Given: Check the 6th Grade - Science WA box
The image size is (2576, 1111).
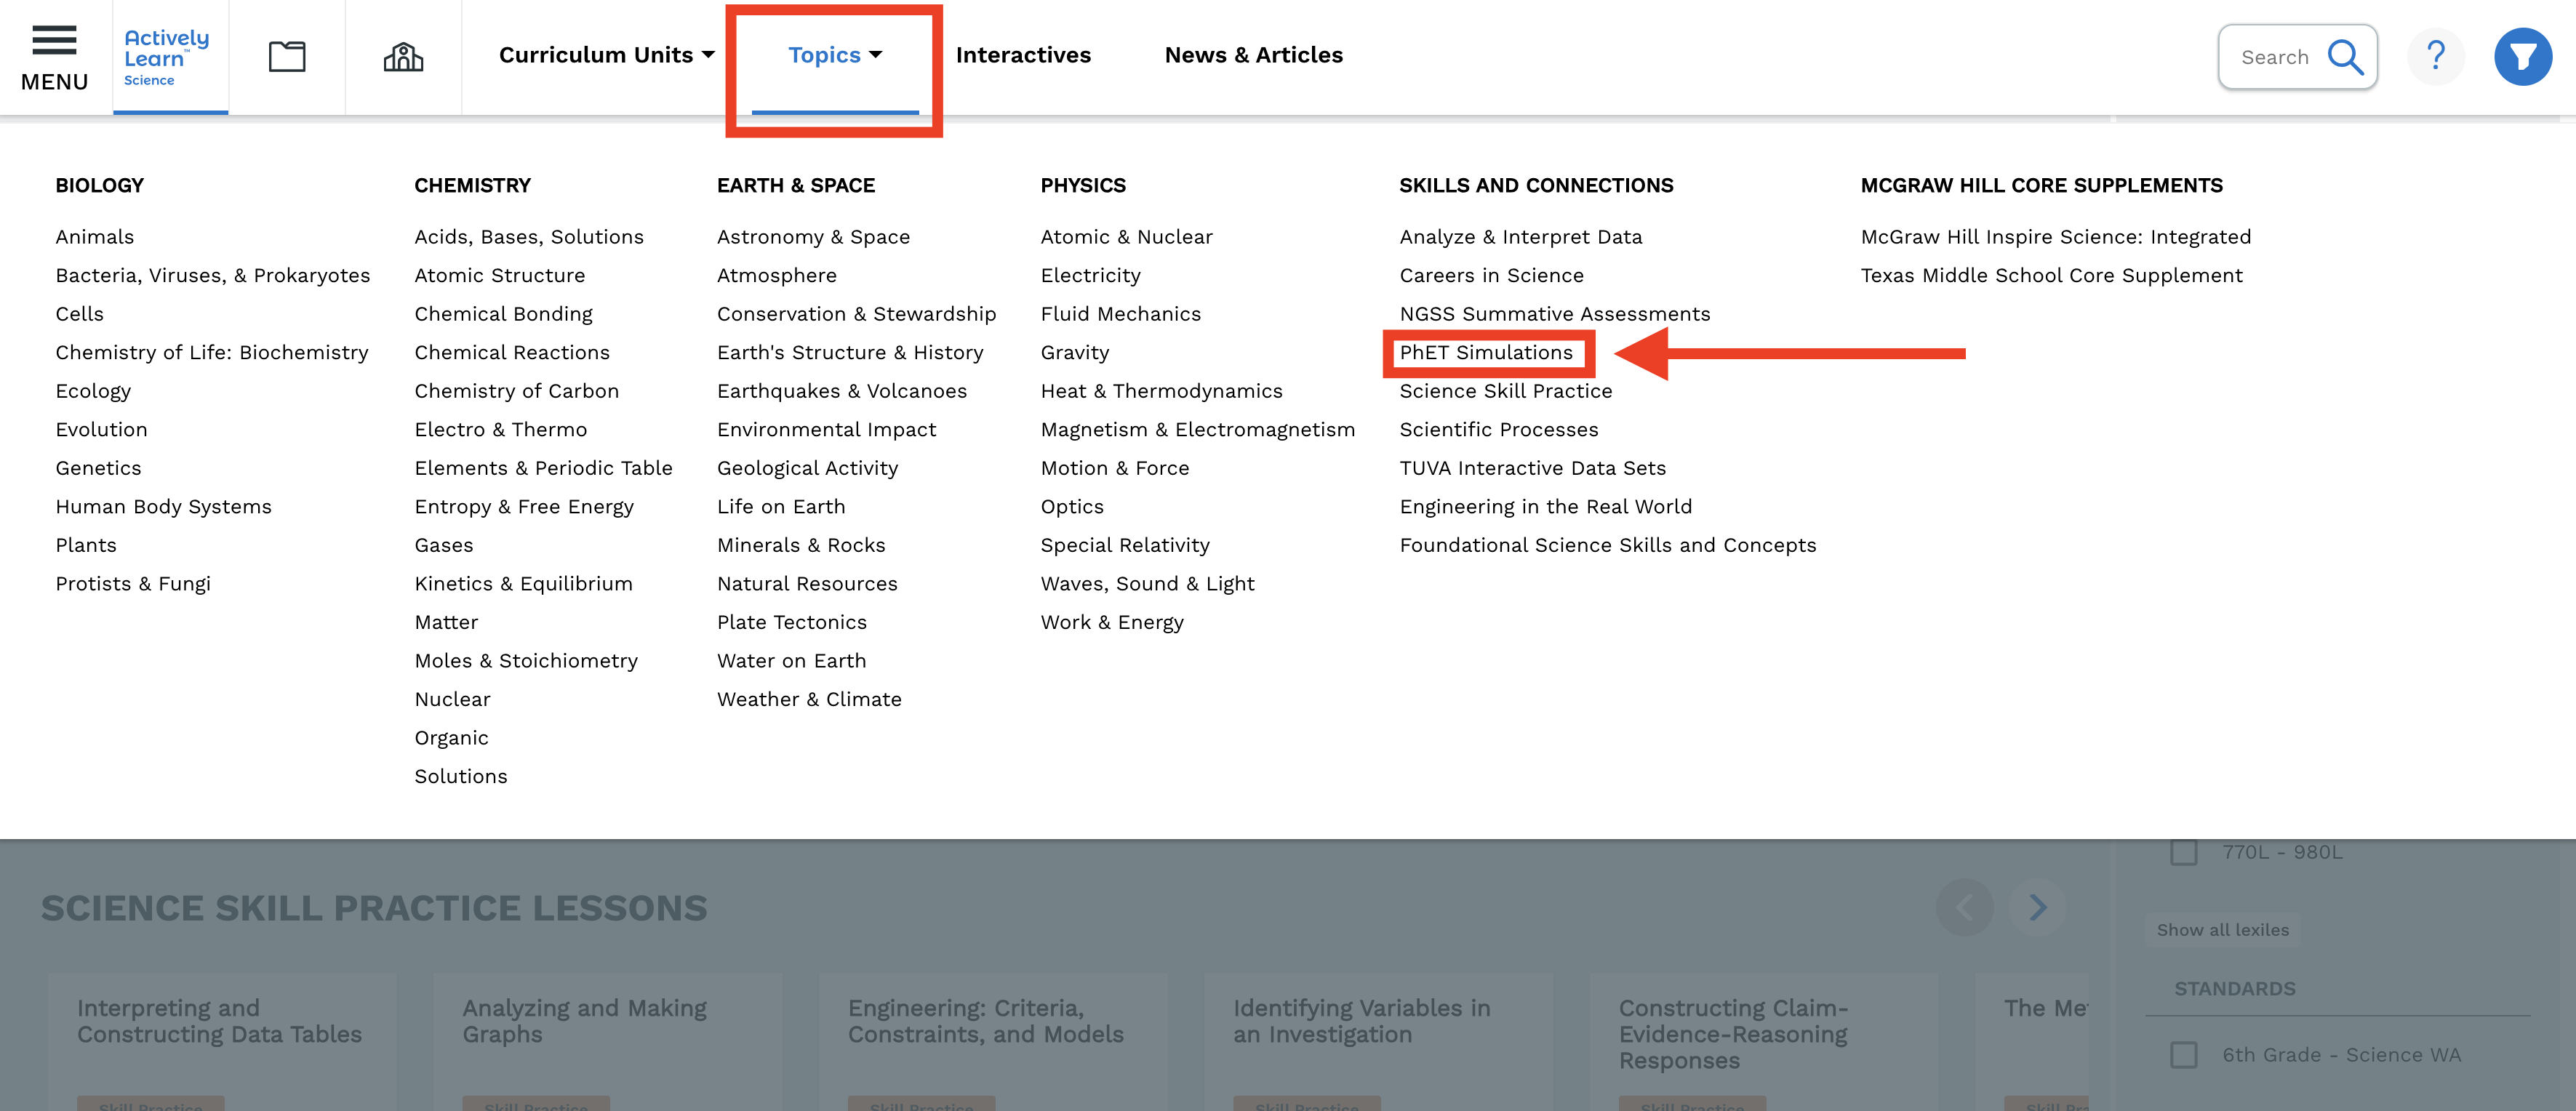Looking at the screenshot, I should tap(2184, 1055).
